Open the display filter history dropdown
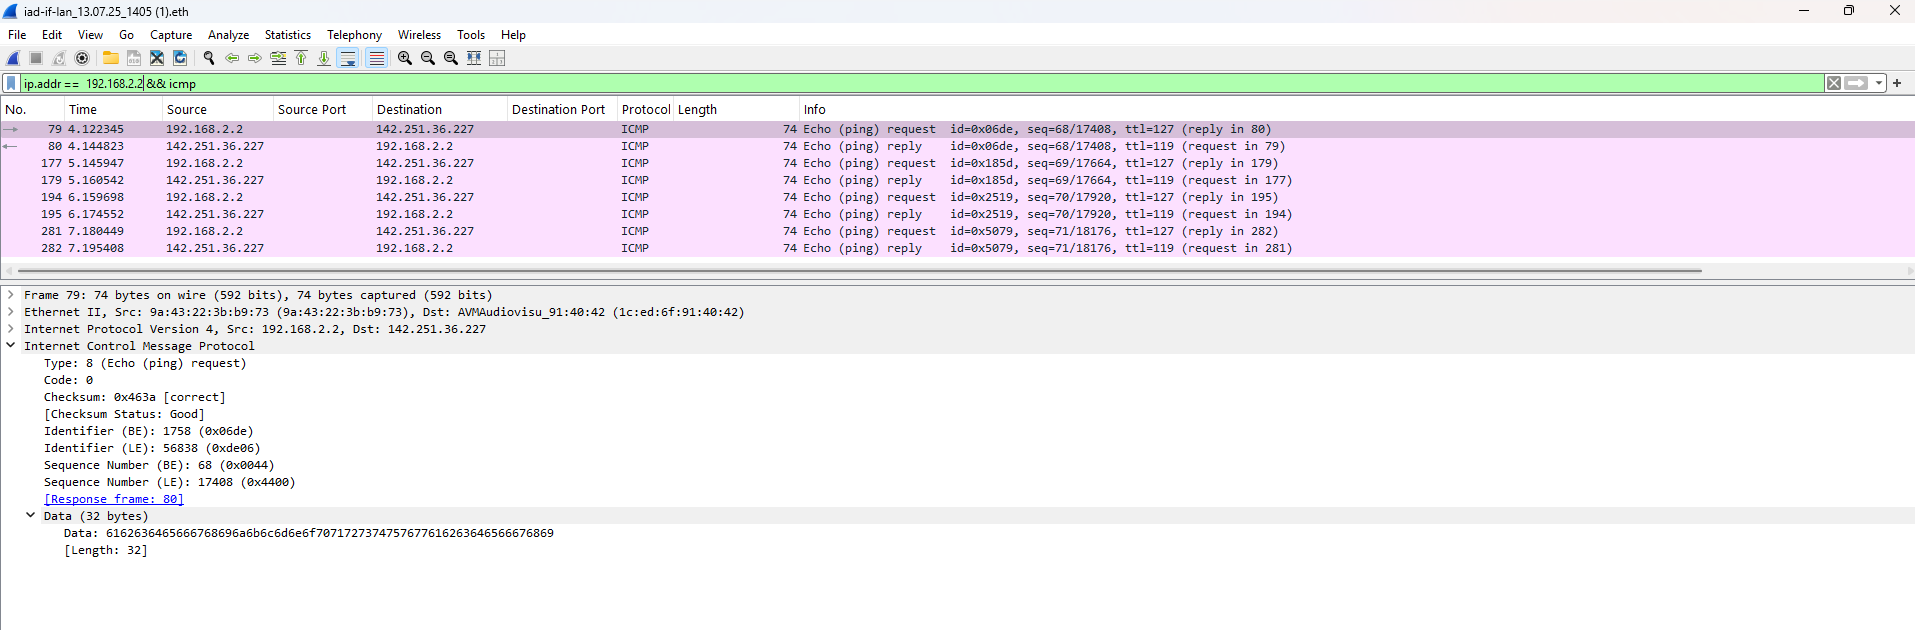Image resolution: width=1915 pixels, height=630 pixels. [1879, 83]
